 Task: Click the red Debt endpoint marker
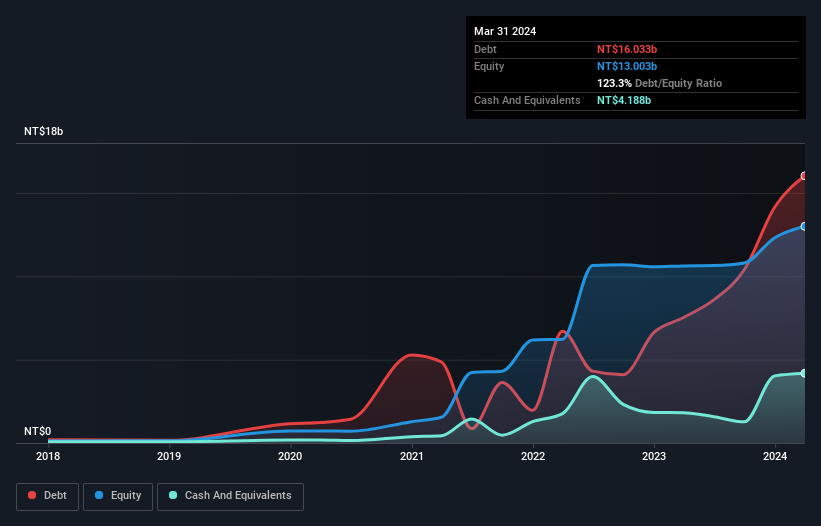click(804, 176)
